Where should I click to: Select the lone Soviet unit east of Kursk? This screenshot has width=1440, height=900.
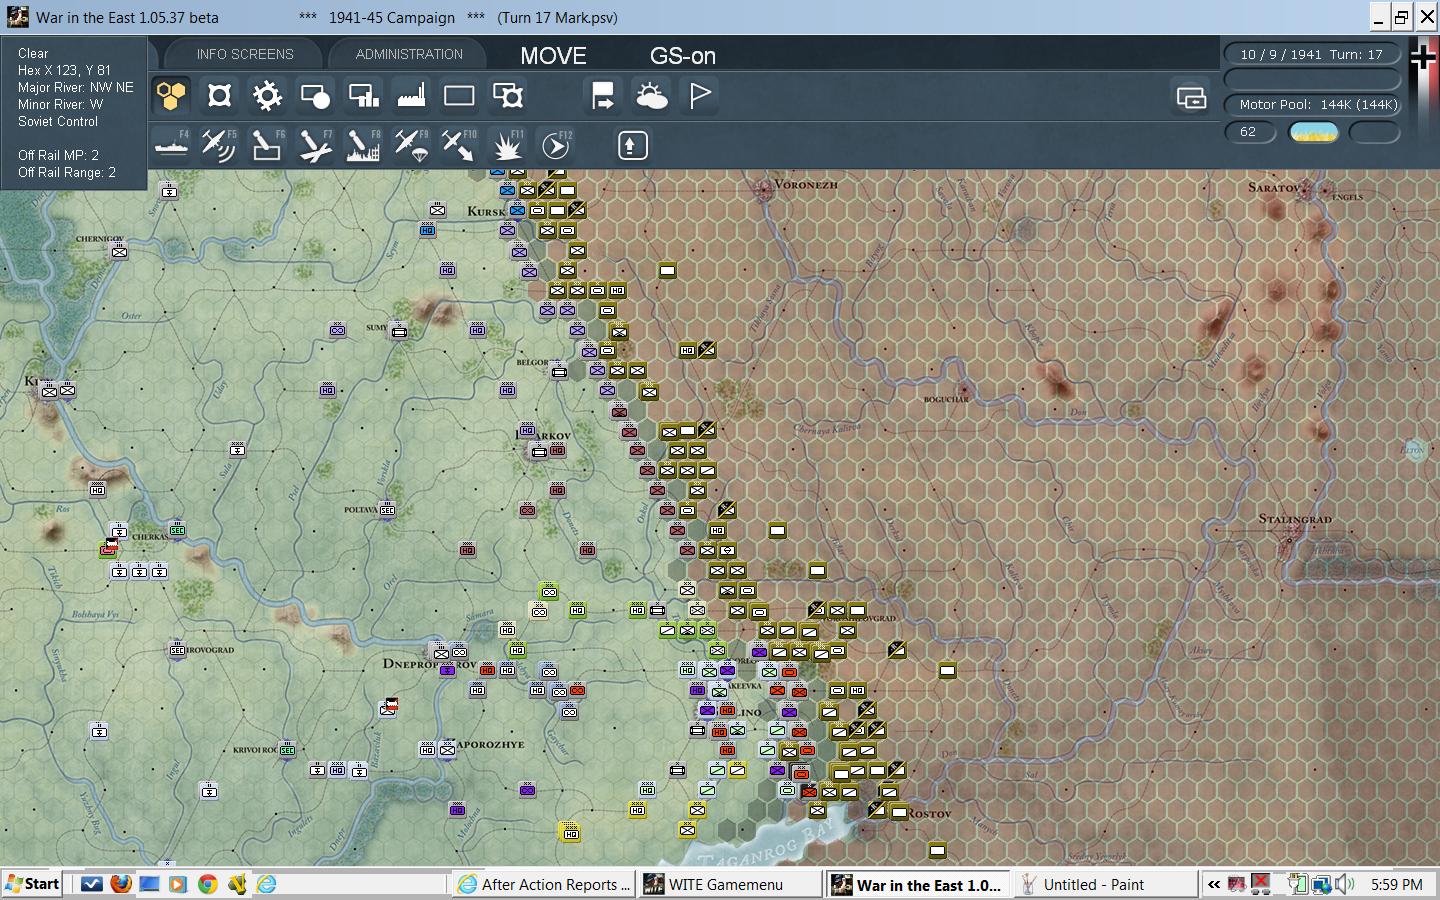click(667, 270)
